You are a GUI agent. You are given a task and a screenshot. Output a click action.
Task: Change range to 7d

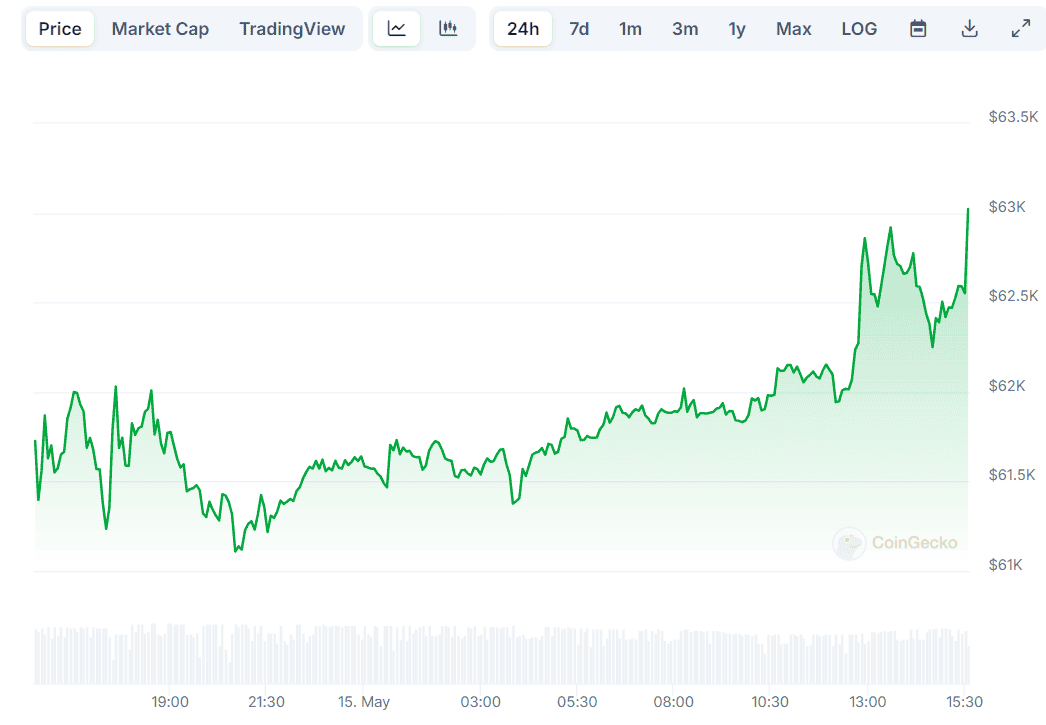click(x=579, y=29)
